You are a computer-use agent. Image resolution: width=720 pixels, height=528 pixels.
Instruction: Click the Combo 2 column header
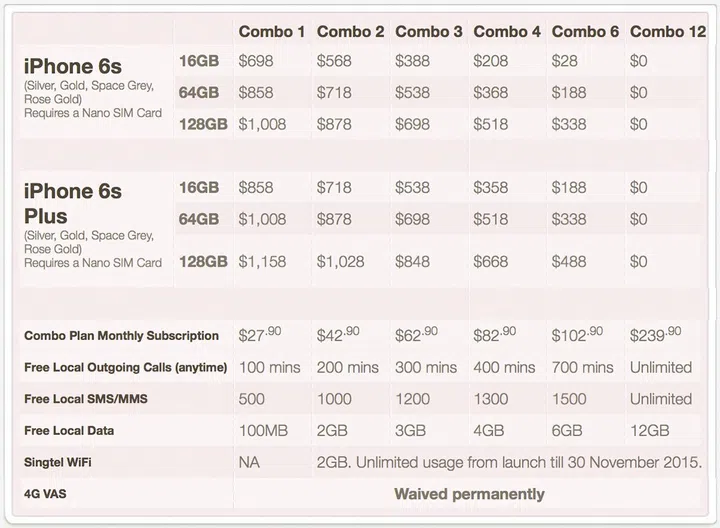350,32
